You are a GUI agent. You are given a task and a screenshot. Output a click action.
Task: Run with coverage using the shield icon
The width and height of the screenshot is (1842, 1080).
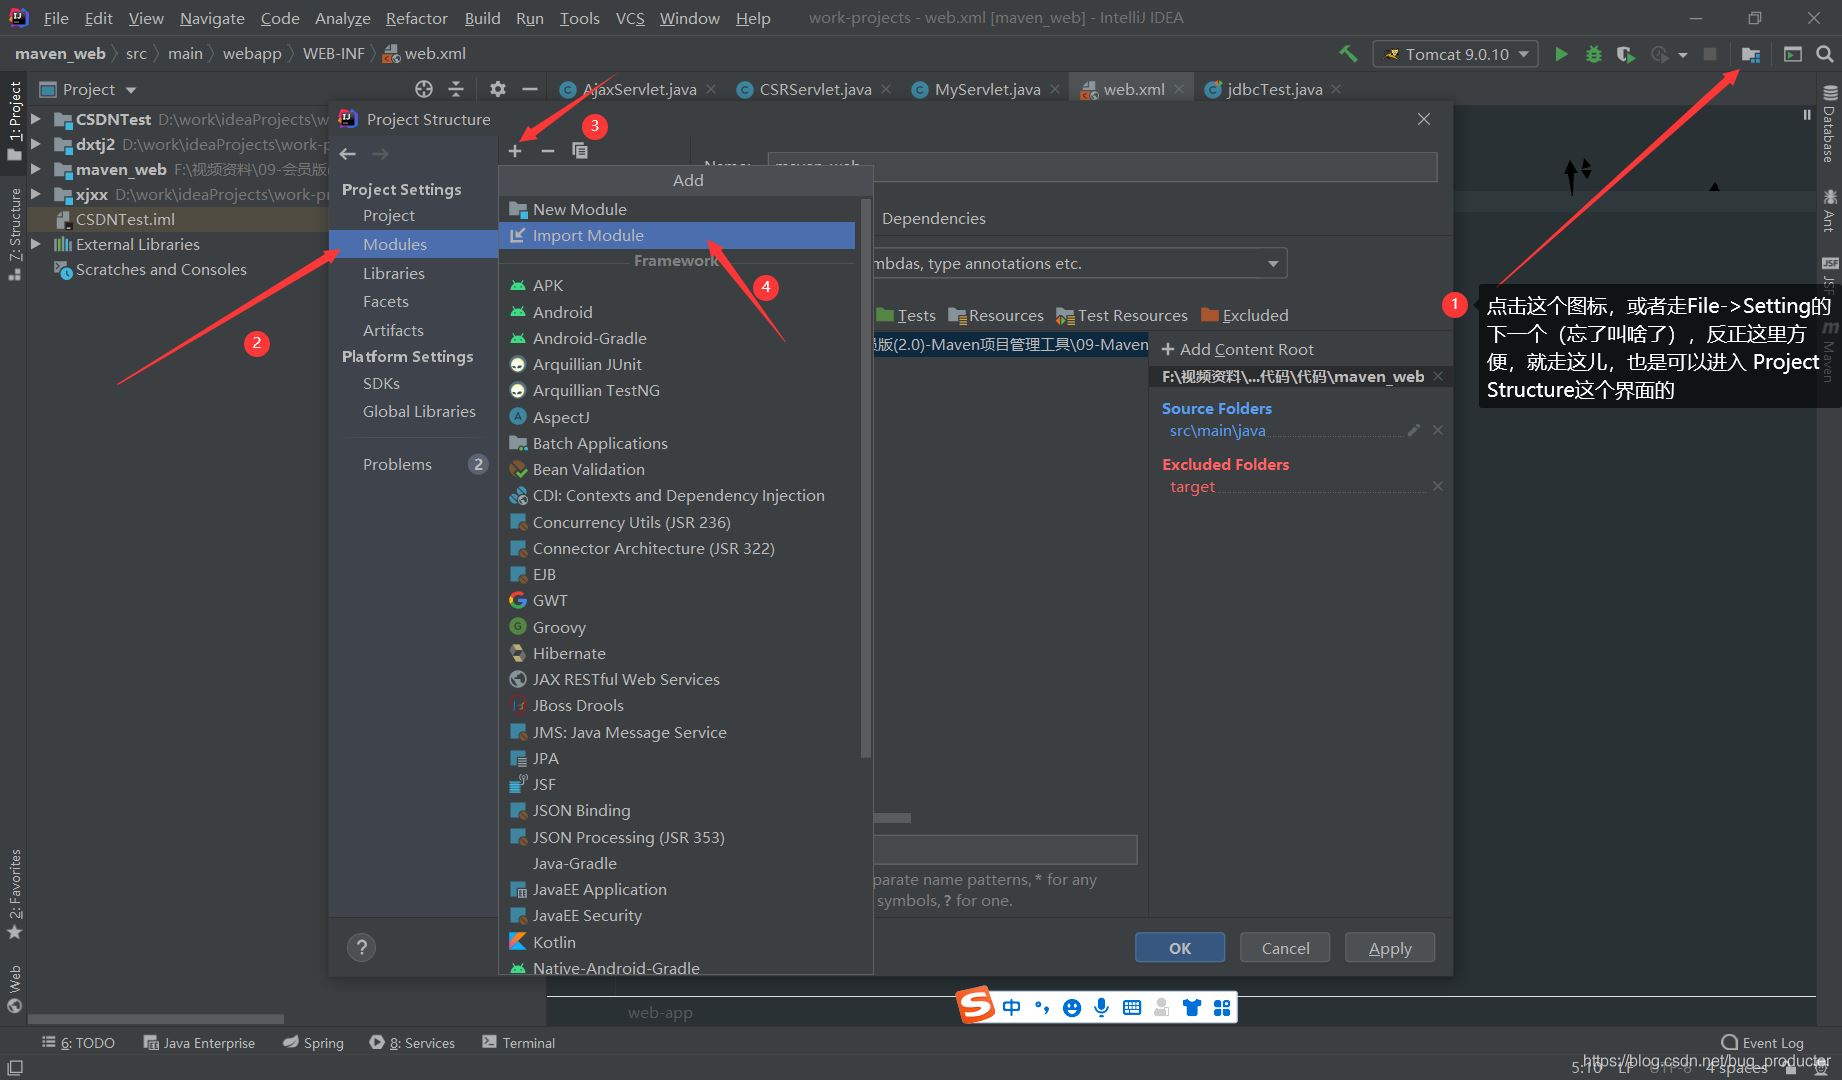1626,54
